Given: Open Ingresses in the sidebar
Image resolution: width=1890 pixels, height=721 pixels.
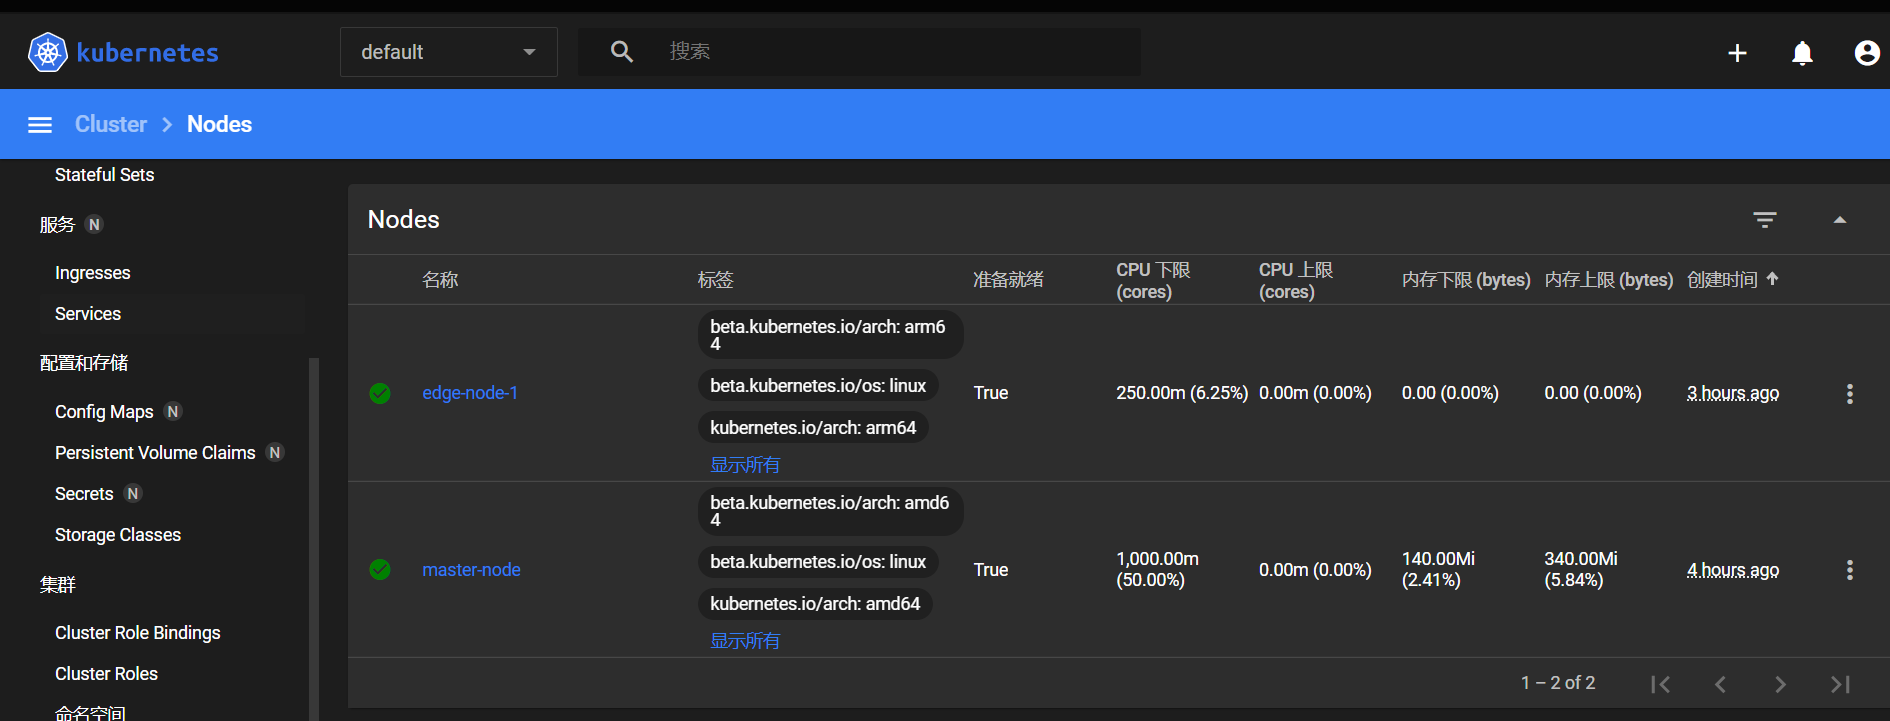Looking at the screenshot, I should pos(93,273).
